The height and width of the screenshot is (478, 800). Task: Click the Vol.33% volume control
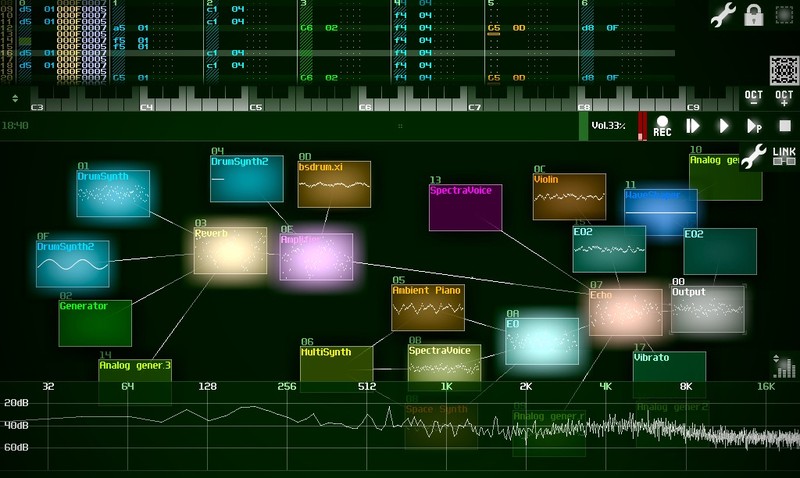click(608, 126)
